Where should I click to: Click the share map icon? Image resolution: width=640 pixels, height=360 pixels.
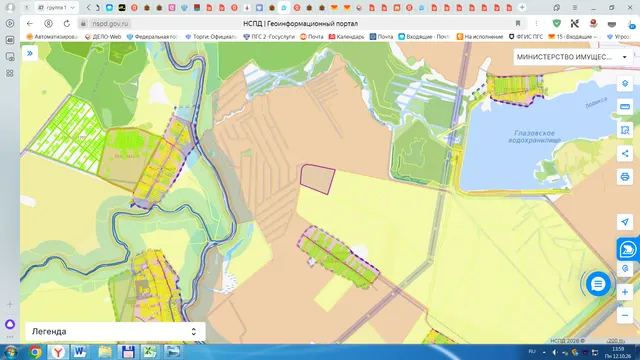[x=625, y=153]
